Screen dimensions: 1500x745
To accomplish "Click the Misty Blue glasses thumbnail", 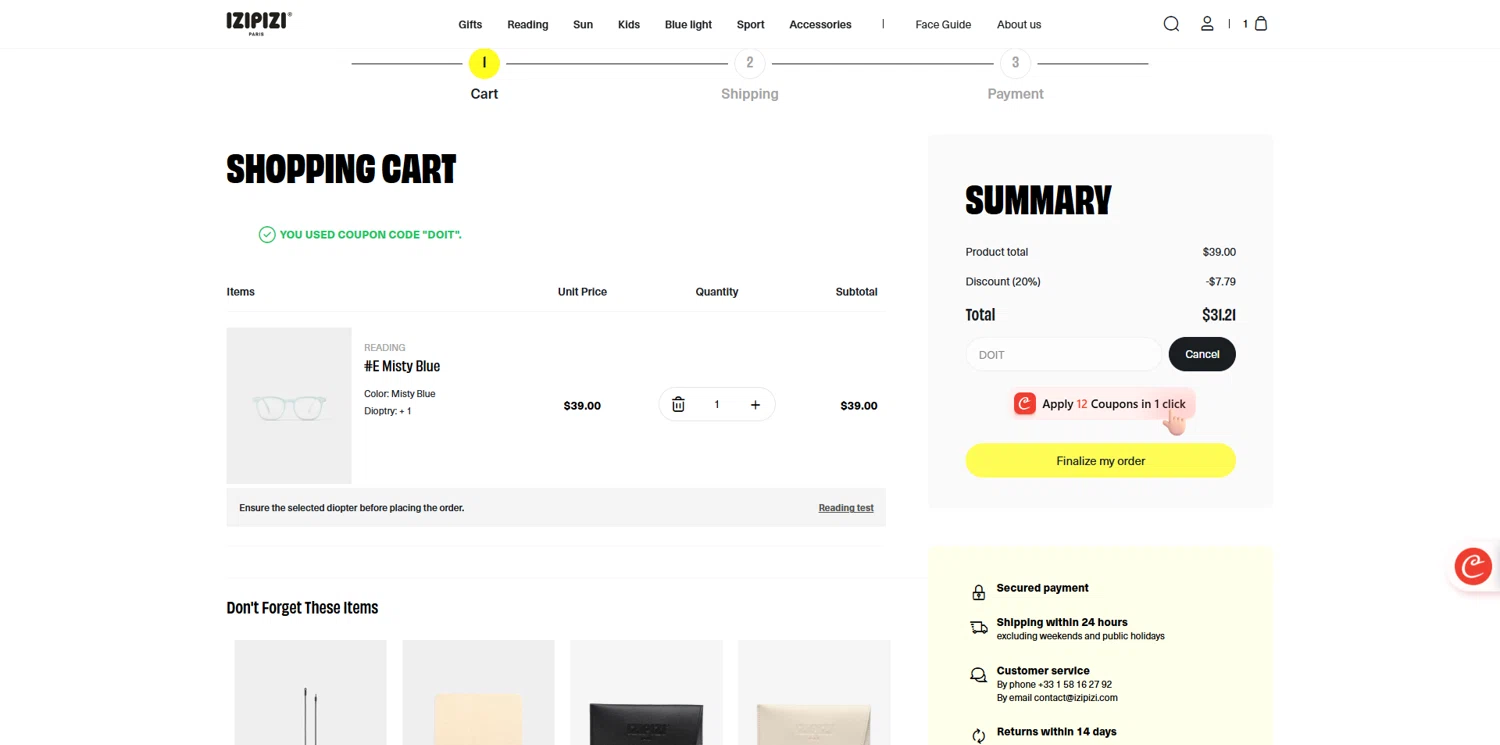I will 289,406.
